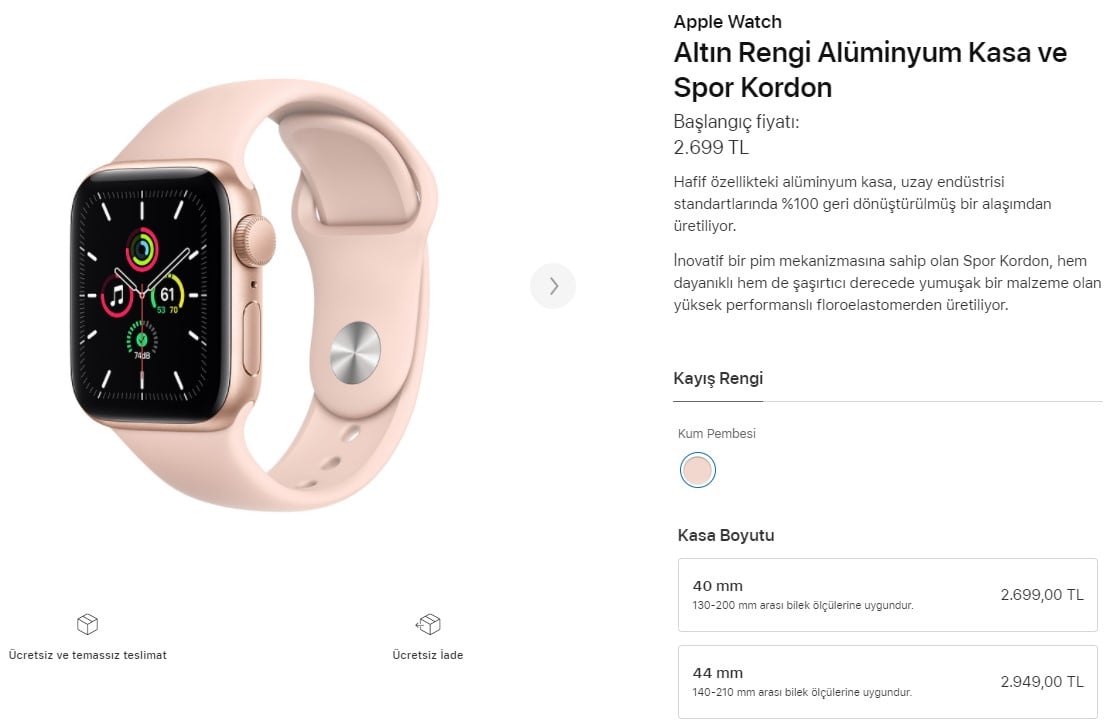1109x726 pixels.
Task: Click the free returns box icon
Action: tap(428, 624)
